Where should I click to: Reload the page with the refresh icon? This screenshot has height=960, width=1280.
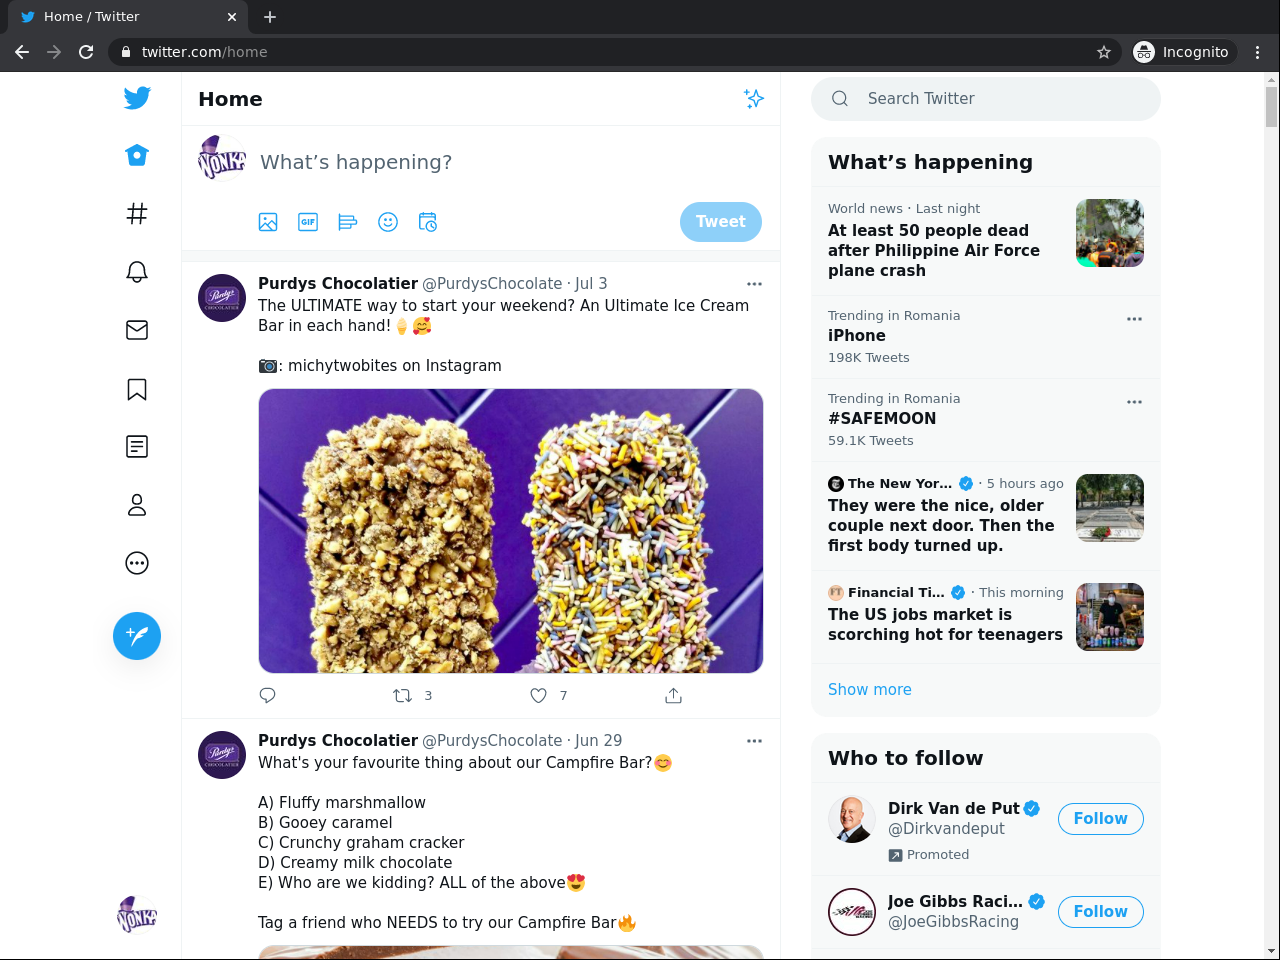point(86,52)
